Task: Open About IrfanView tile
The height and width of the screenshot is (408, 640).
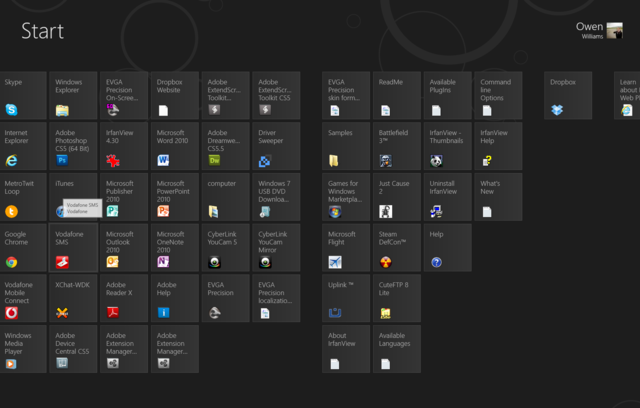Action: tap(346, 349)
